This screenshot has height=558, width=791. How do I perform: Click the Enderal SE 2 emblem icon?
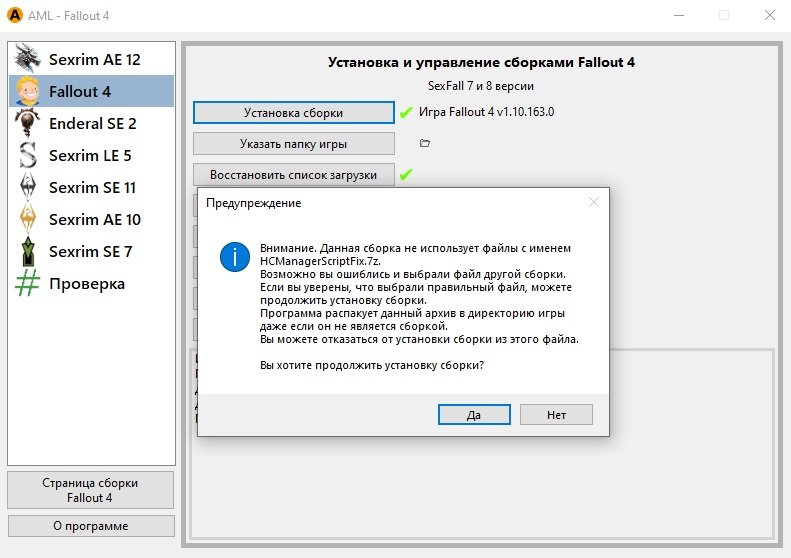28,123
